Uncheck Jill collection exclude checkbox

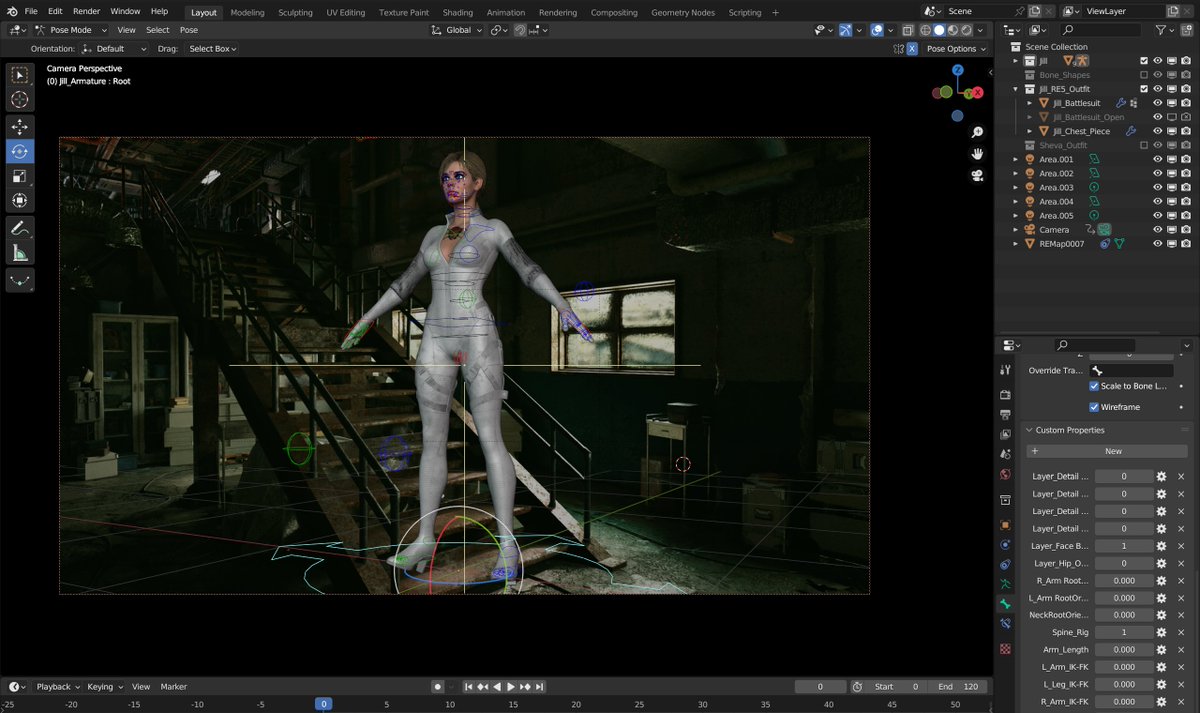click(1144, 61)
